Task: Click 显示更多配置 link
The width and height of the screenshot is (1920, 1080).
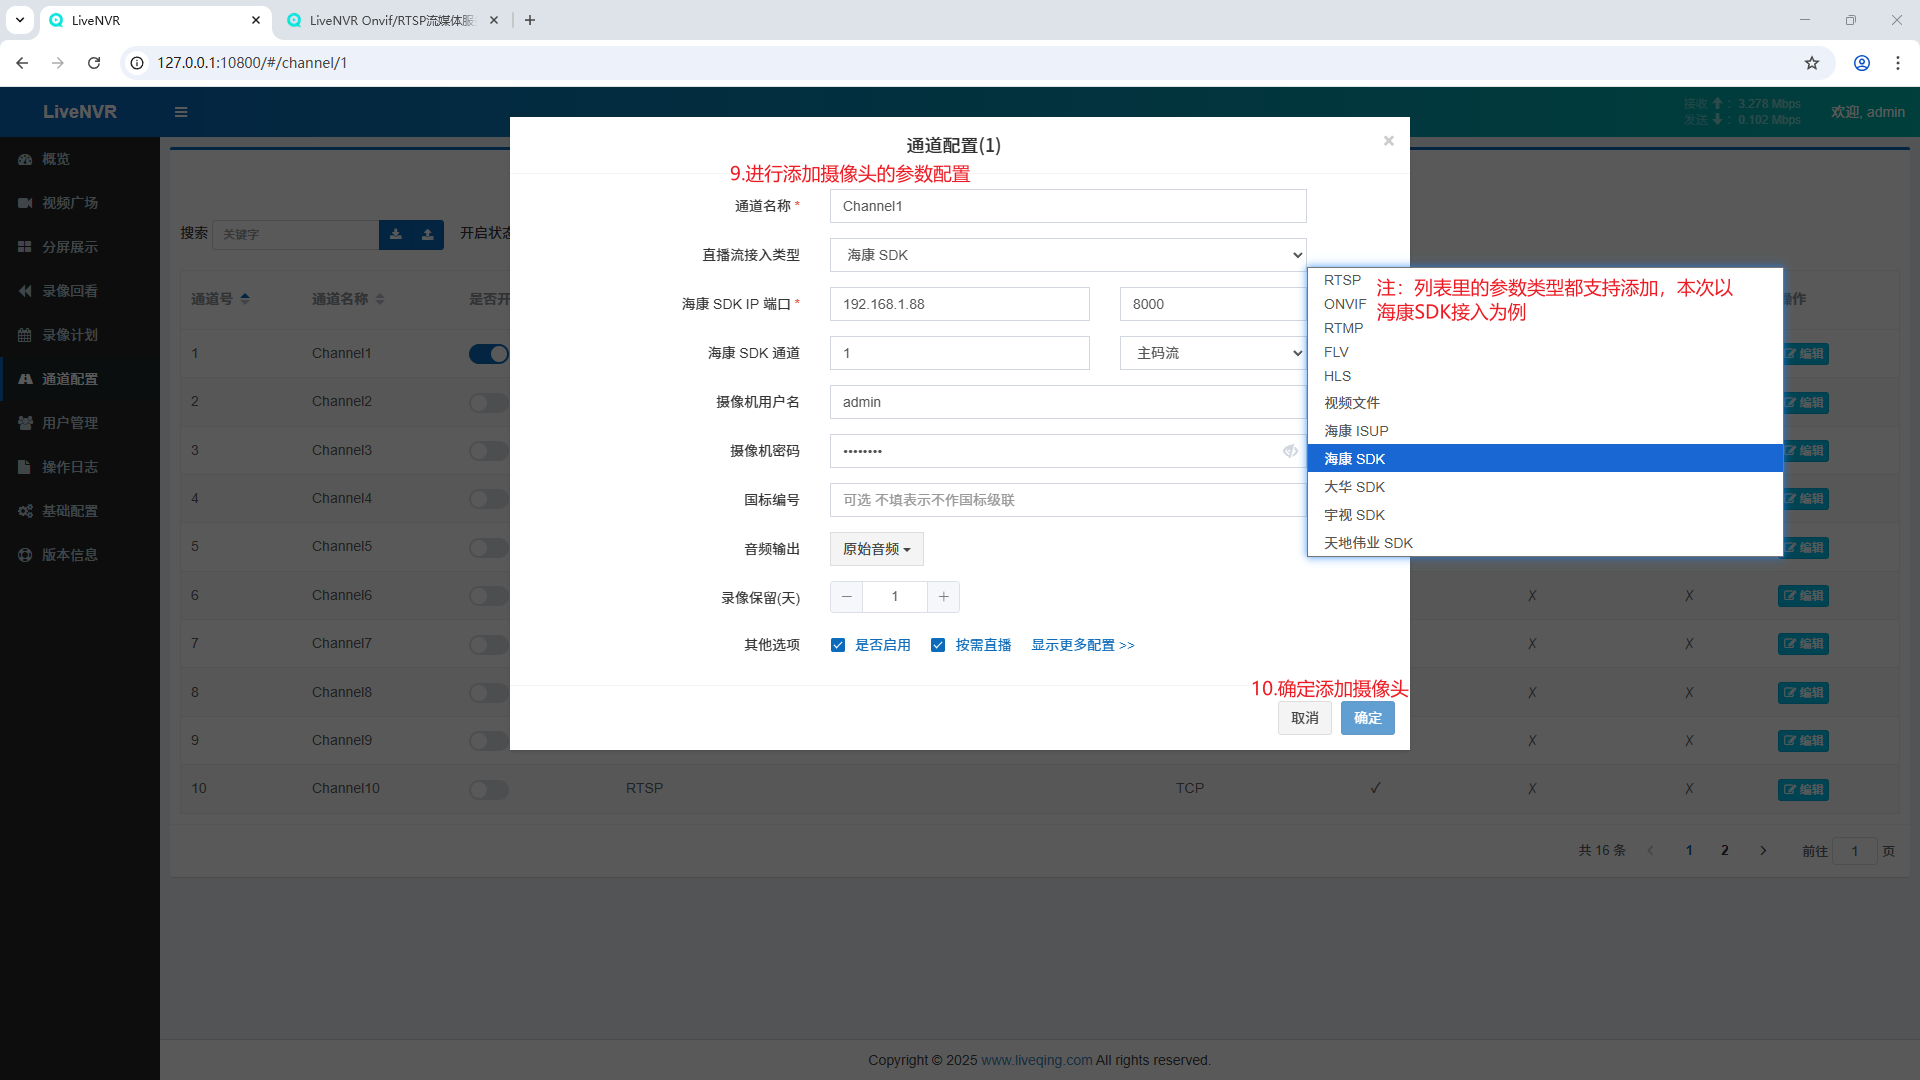Action: pyautogui.click(x=1082, y=645)
